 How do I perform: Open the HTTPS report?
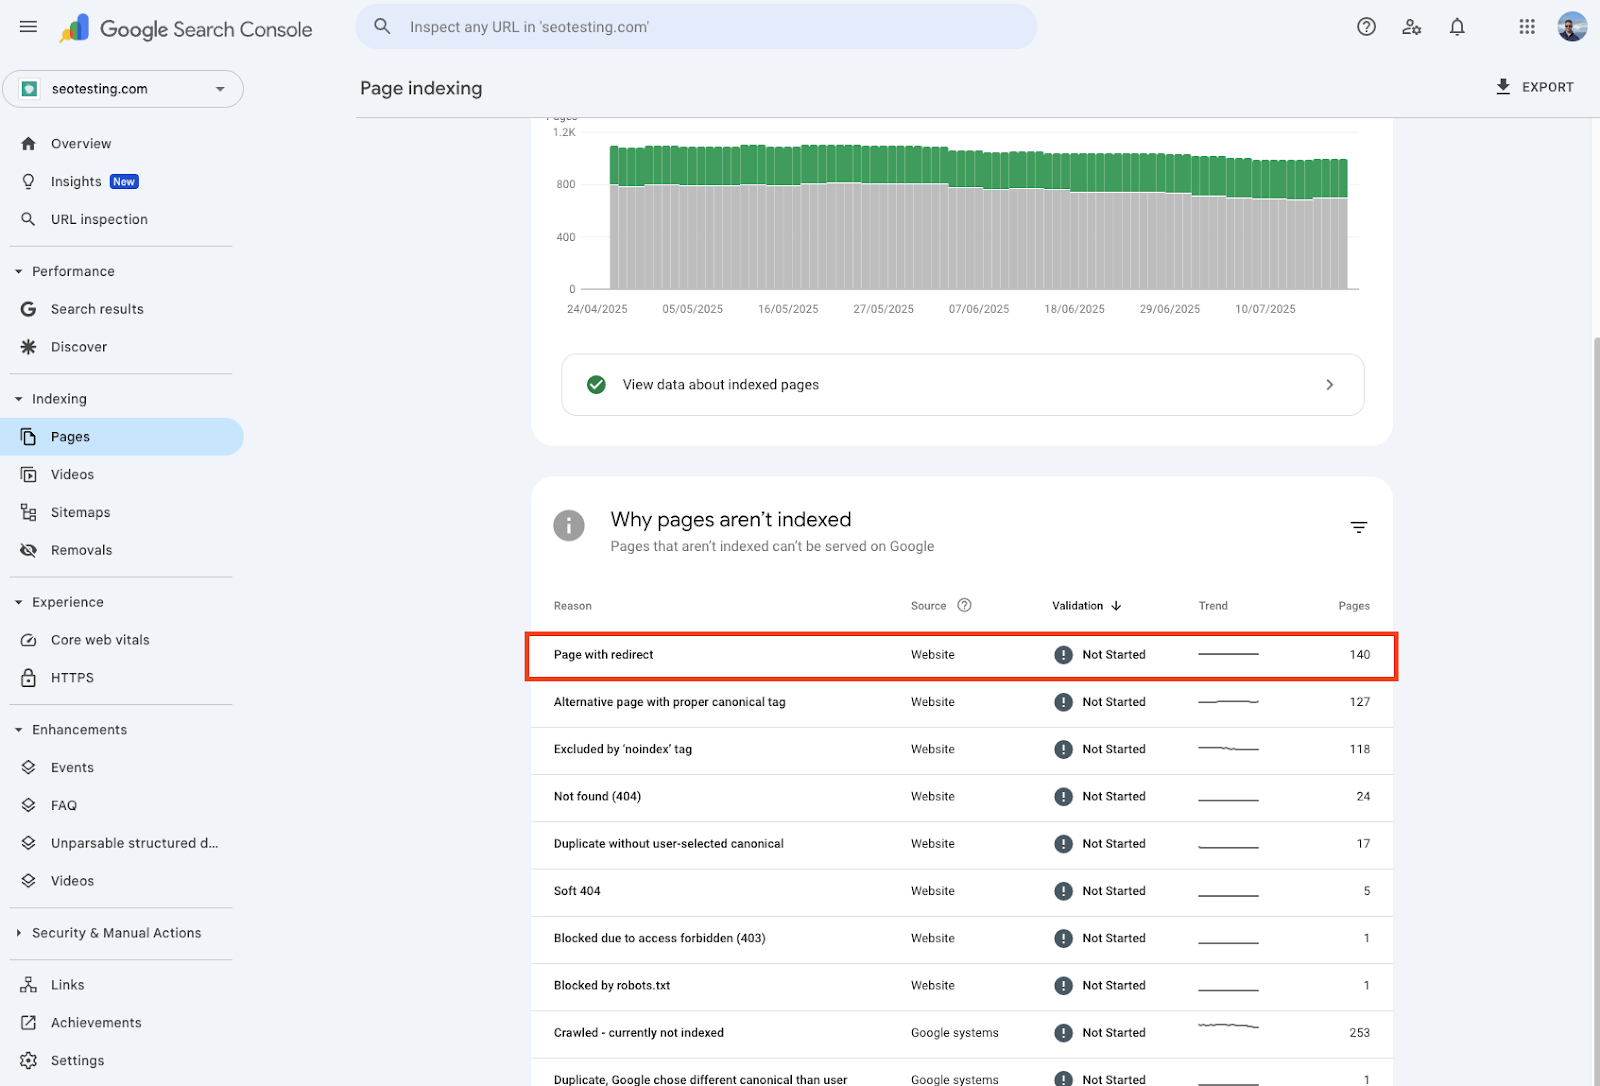(x=72, y=677)
